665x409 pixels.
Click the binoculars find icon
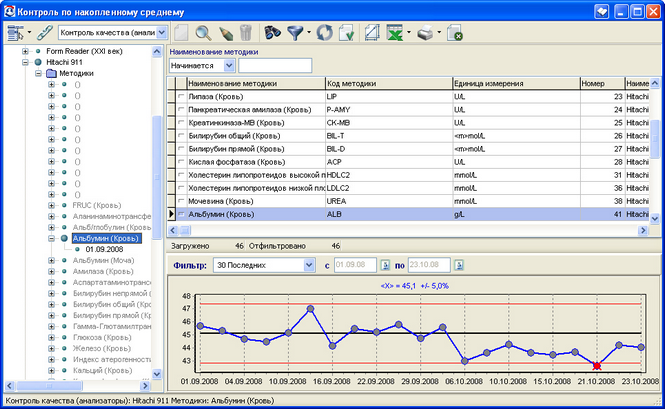(272, 32)
